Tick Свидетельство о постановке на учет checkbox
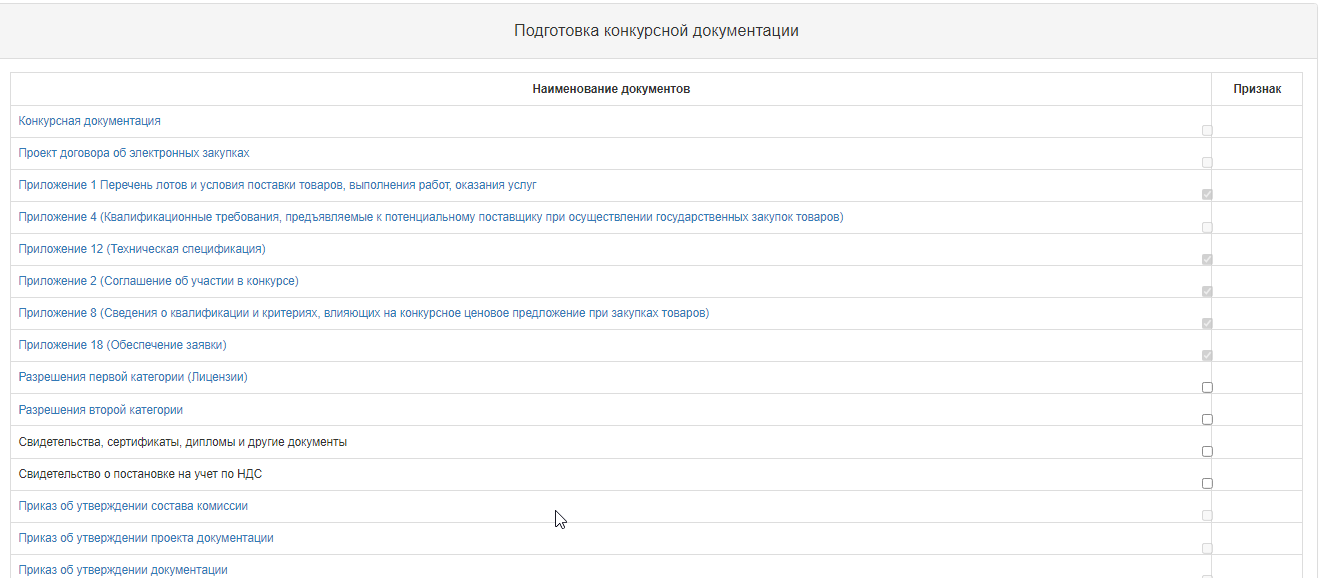Screen dimensions: 1328x578 (x=1207, y=483)
